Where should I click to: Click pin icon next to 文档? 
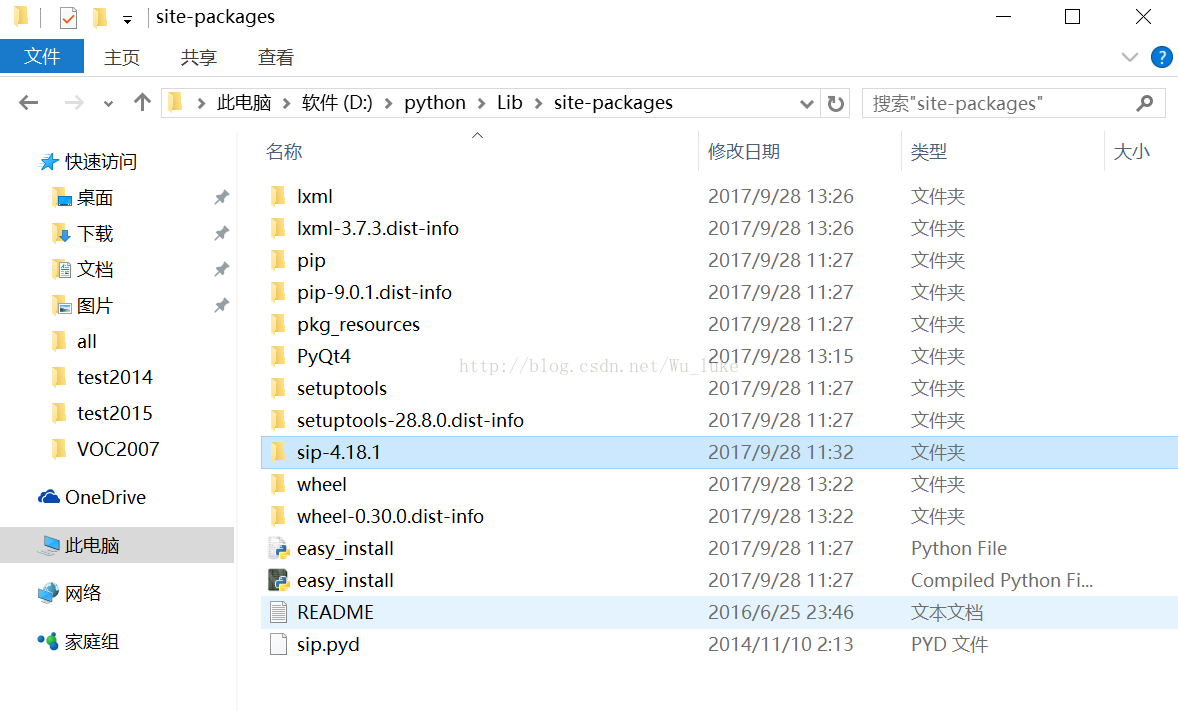tap(221, 269)
